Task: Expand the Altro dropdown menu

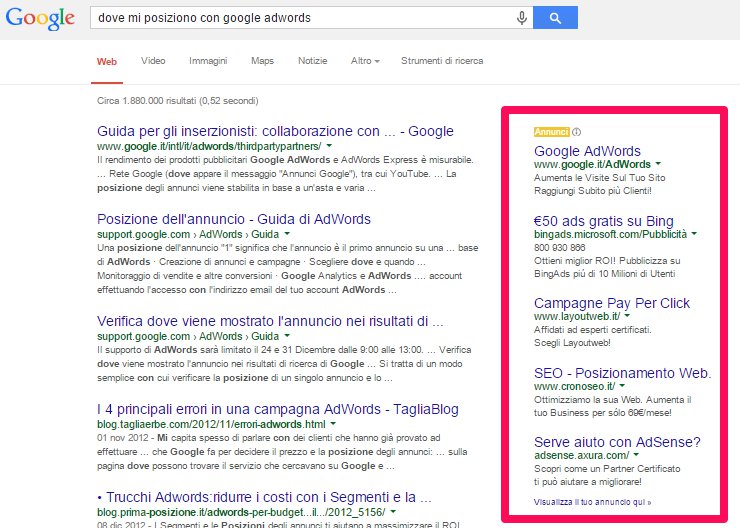Action: [365, 61]
